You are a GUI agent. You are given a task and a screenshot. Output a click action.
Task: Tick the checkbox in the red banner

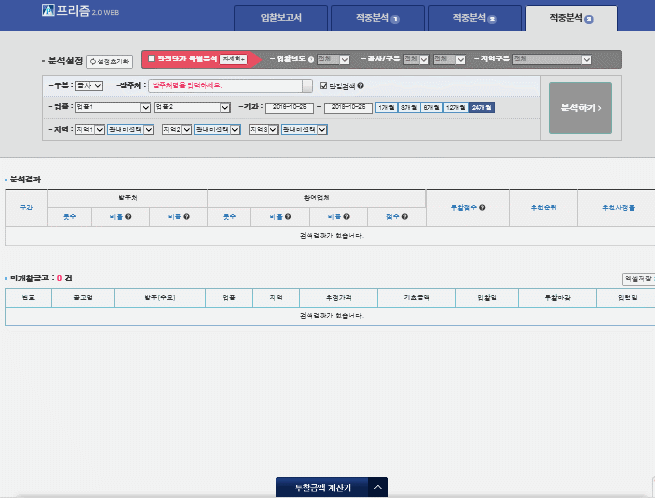151,58
